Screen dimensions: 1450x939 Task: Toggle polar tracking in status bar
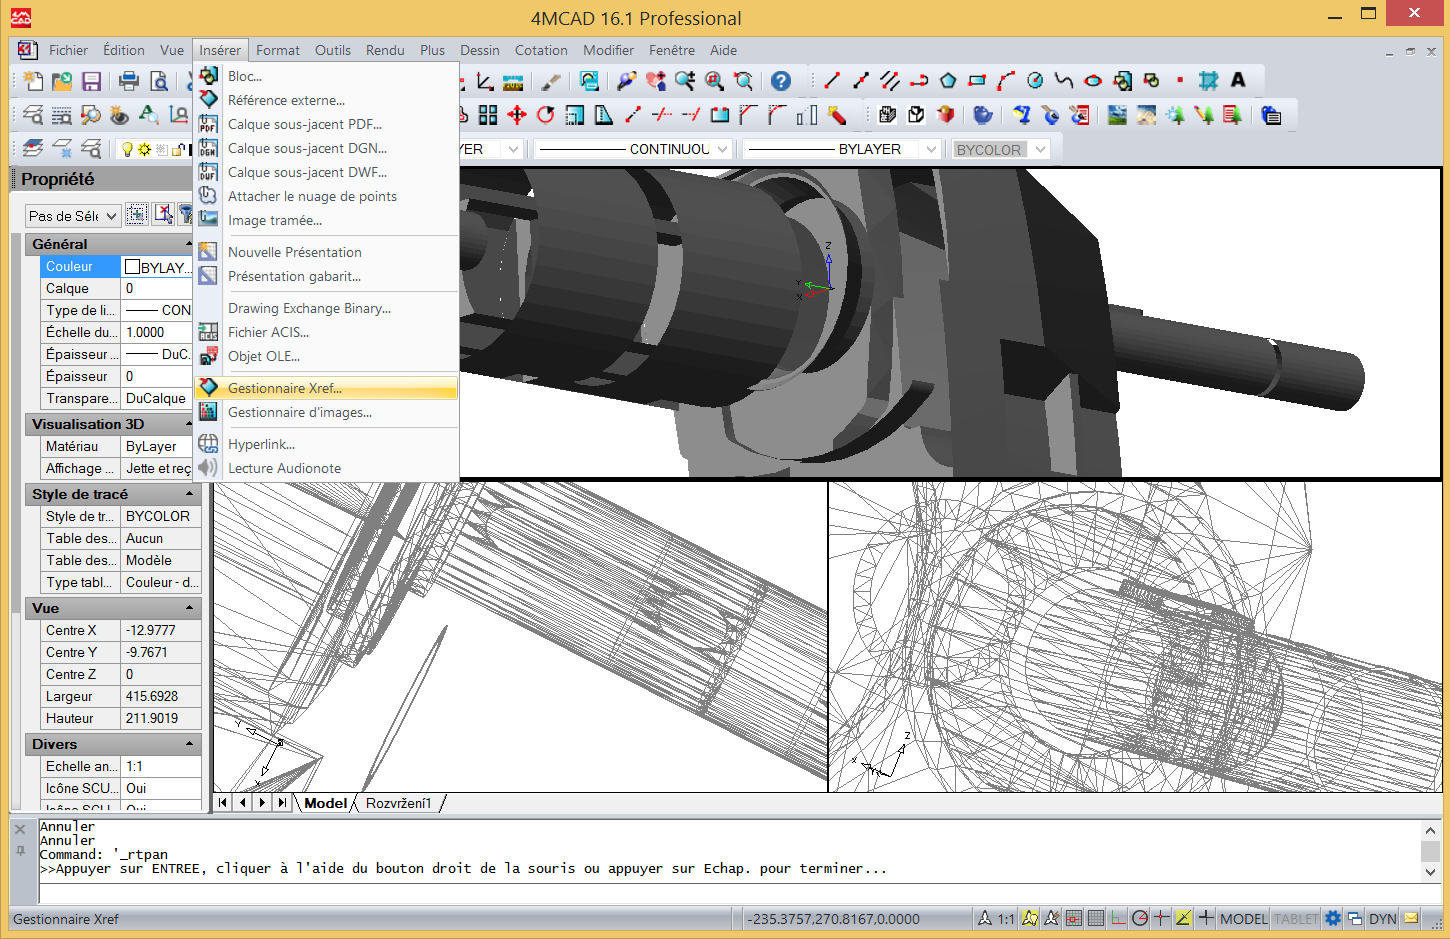click(x=1140, y=918)
